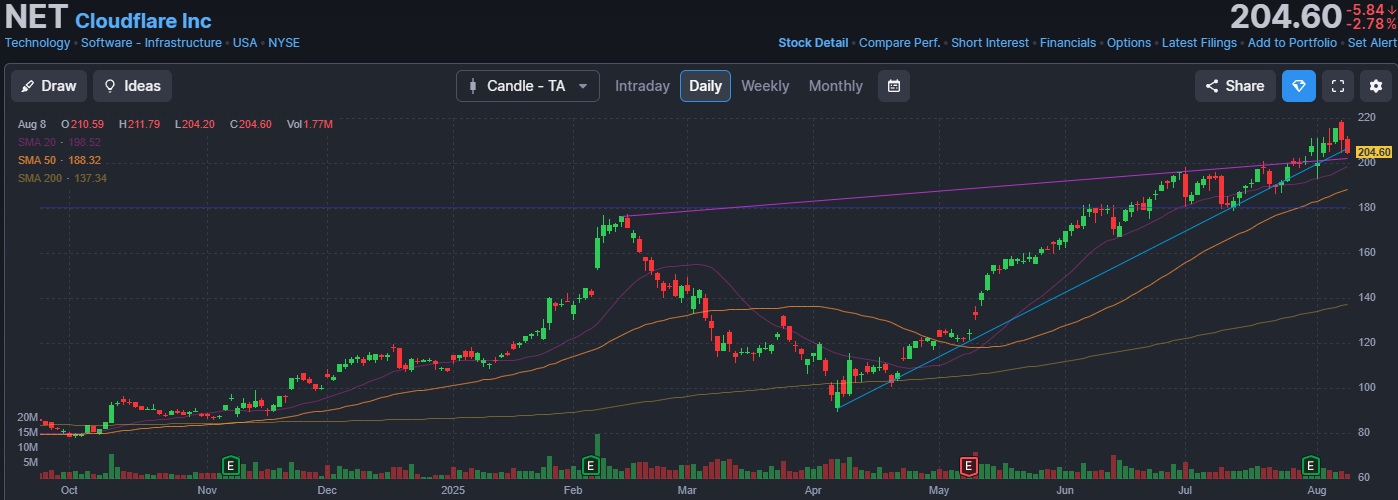Viewport: 1398px width, 500px height.
Task: Click the NET ticker symbol heading
Action: point(36,17)
